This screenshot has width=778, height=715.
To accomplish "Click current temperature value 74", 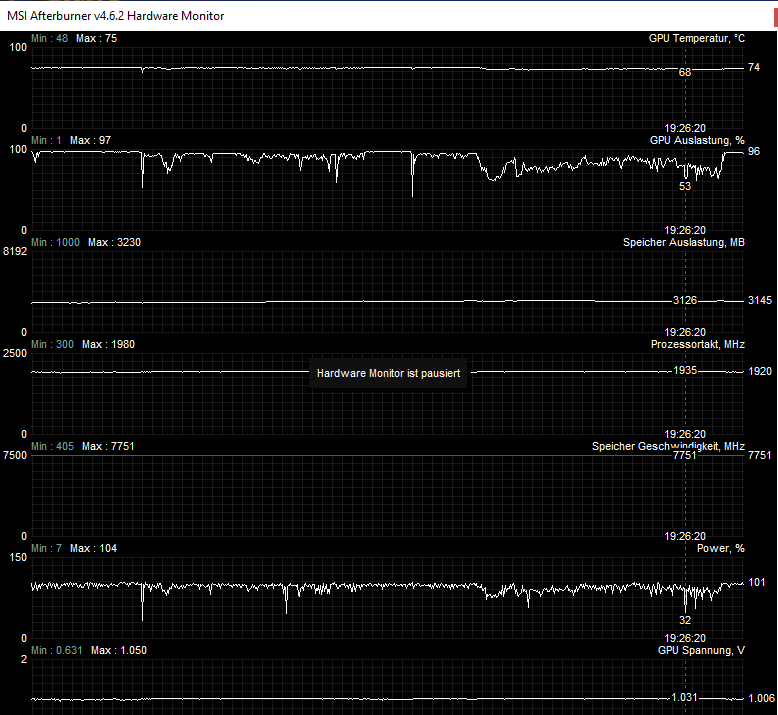I will 754,67.
